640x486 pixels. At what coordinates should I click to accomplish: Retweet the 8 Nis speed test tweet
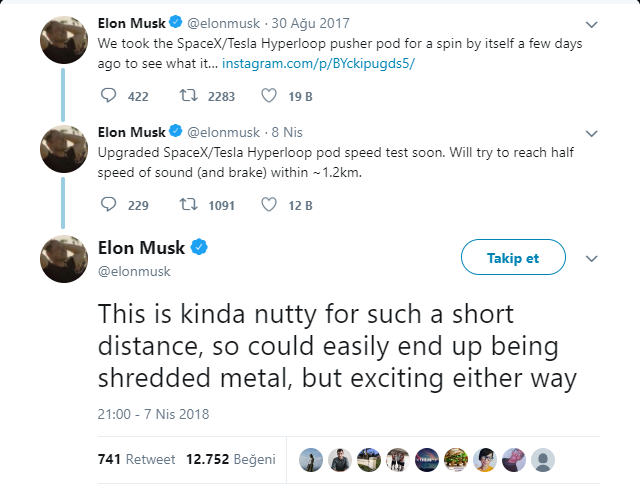pyautogui.click(x=187, y=205)
